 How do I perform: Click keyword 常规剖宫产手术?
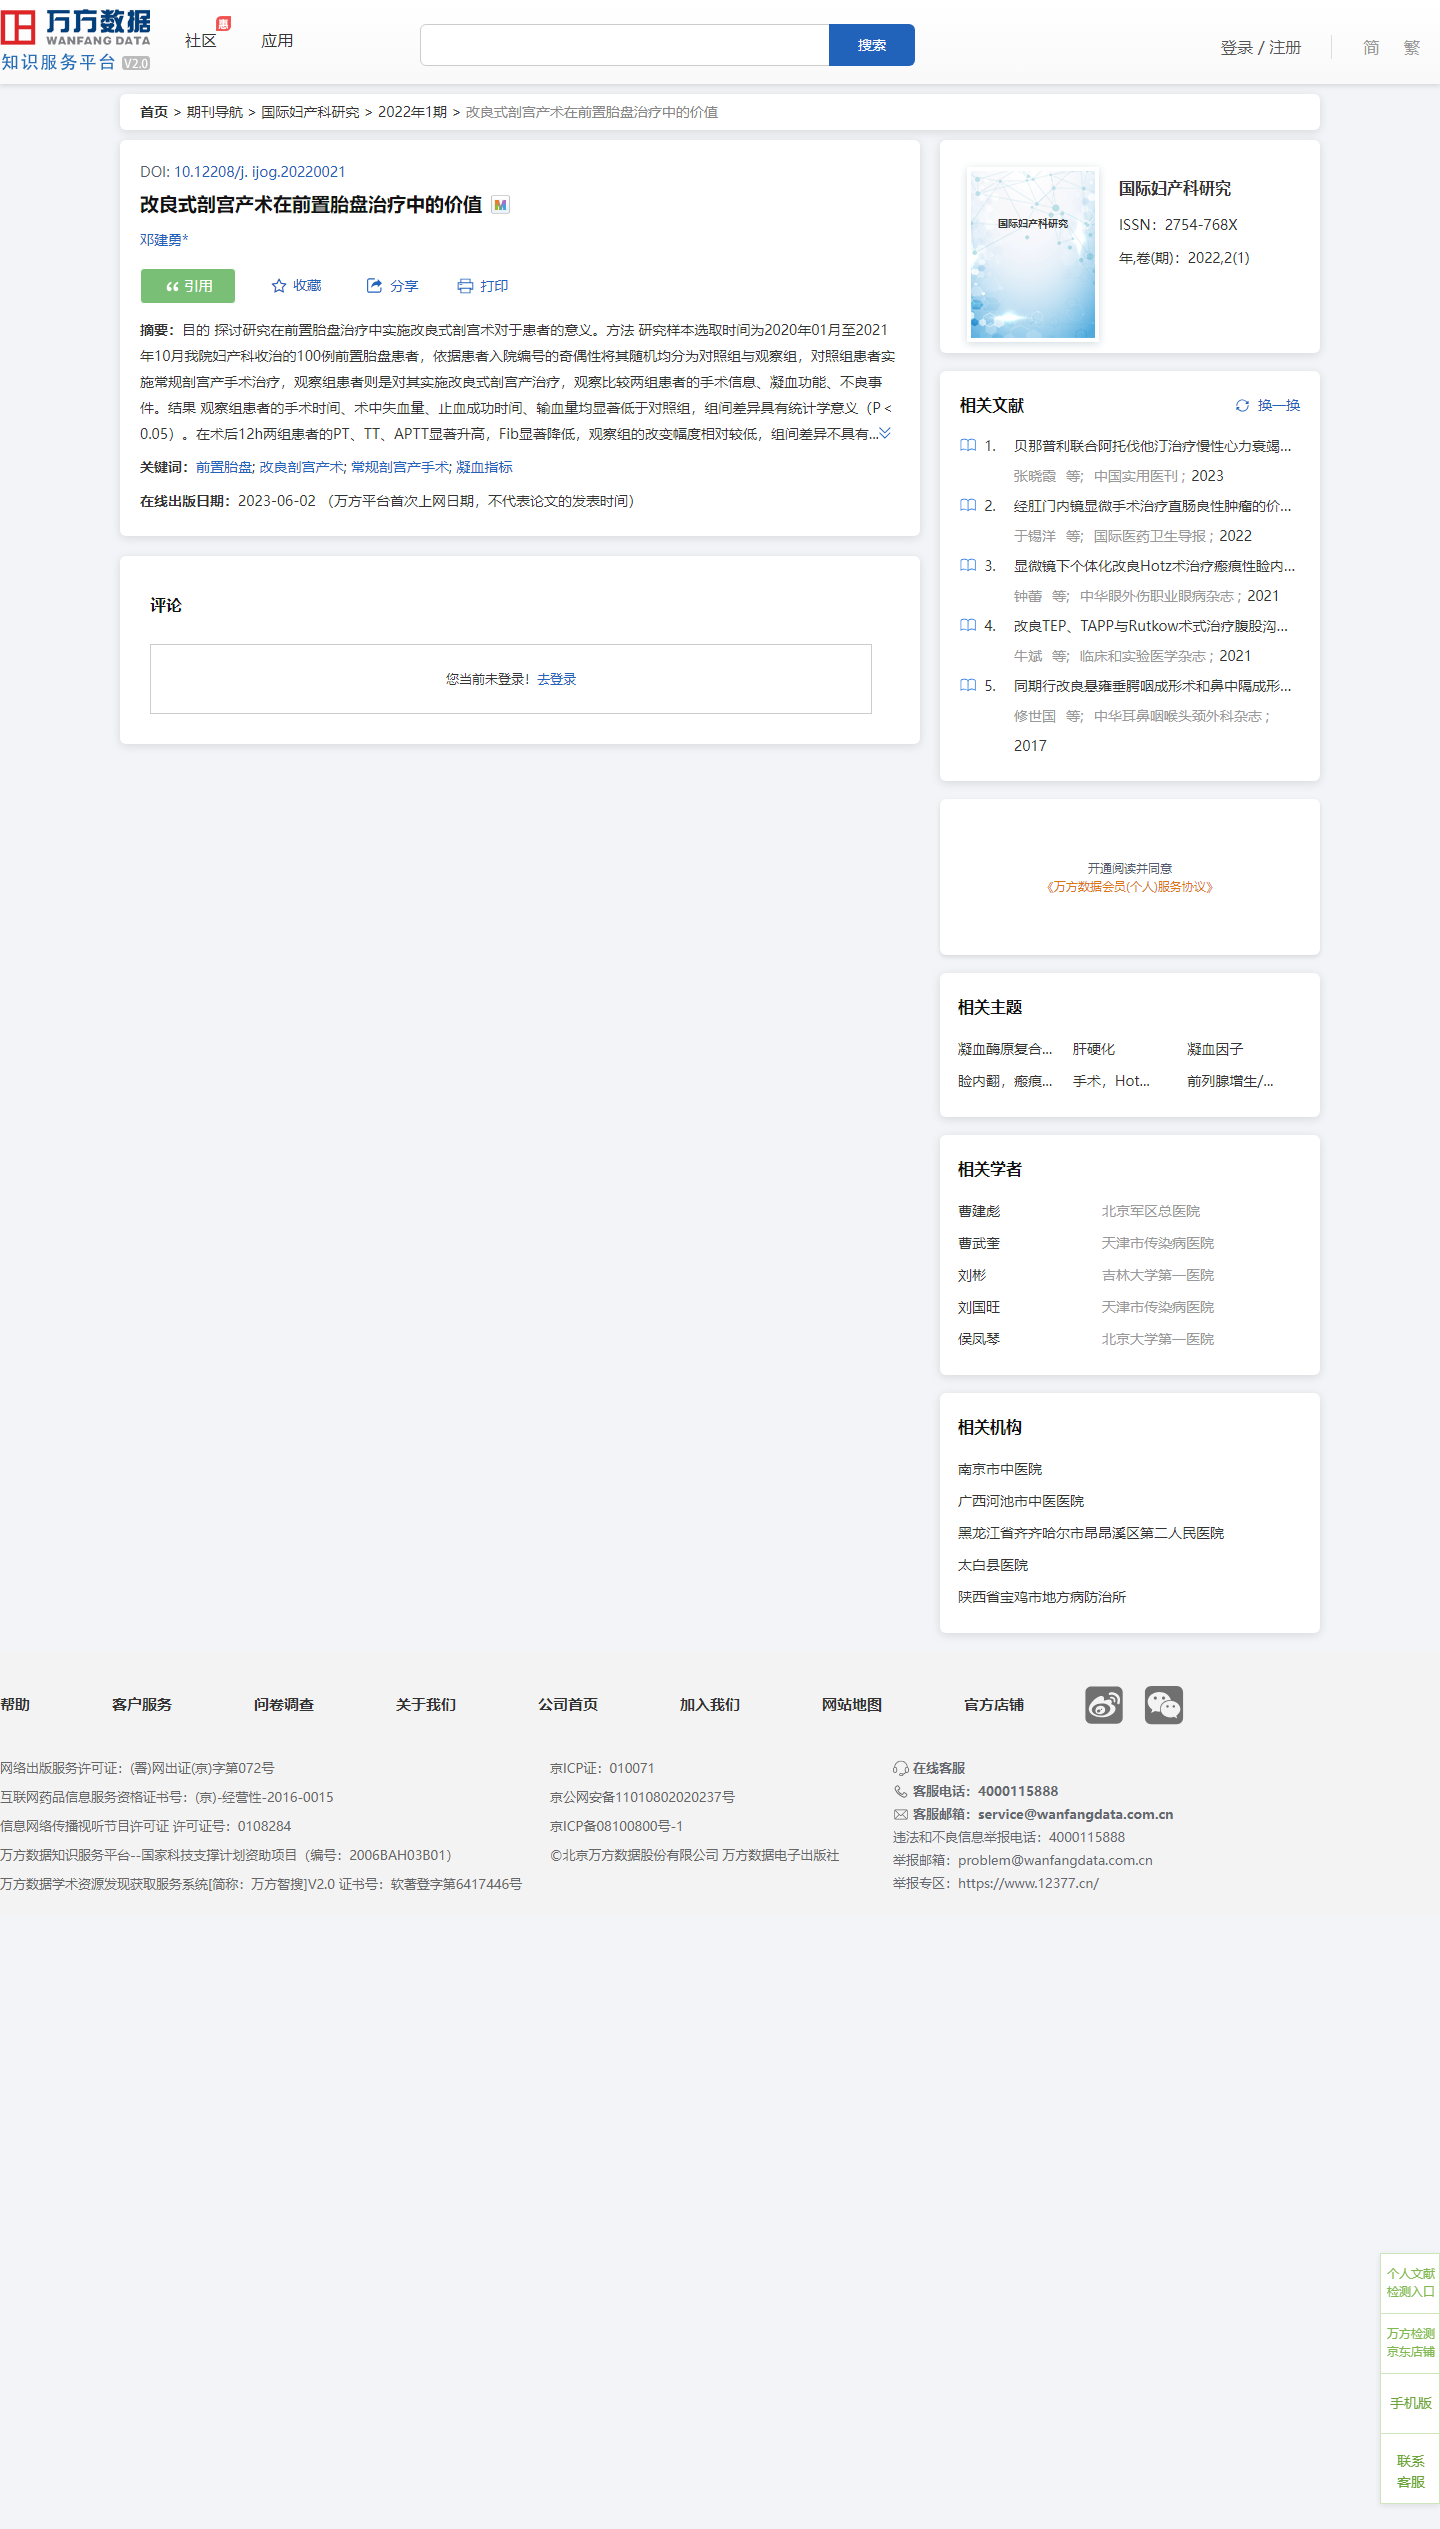[400, 467]
